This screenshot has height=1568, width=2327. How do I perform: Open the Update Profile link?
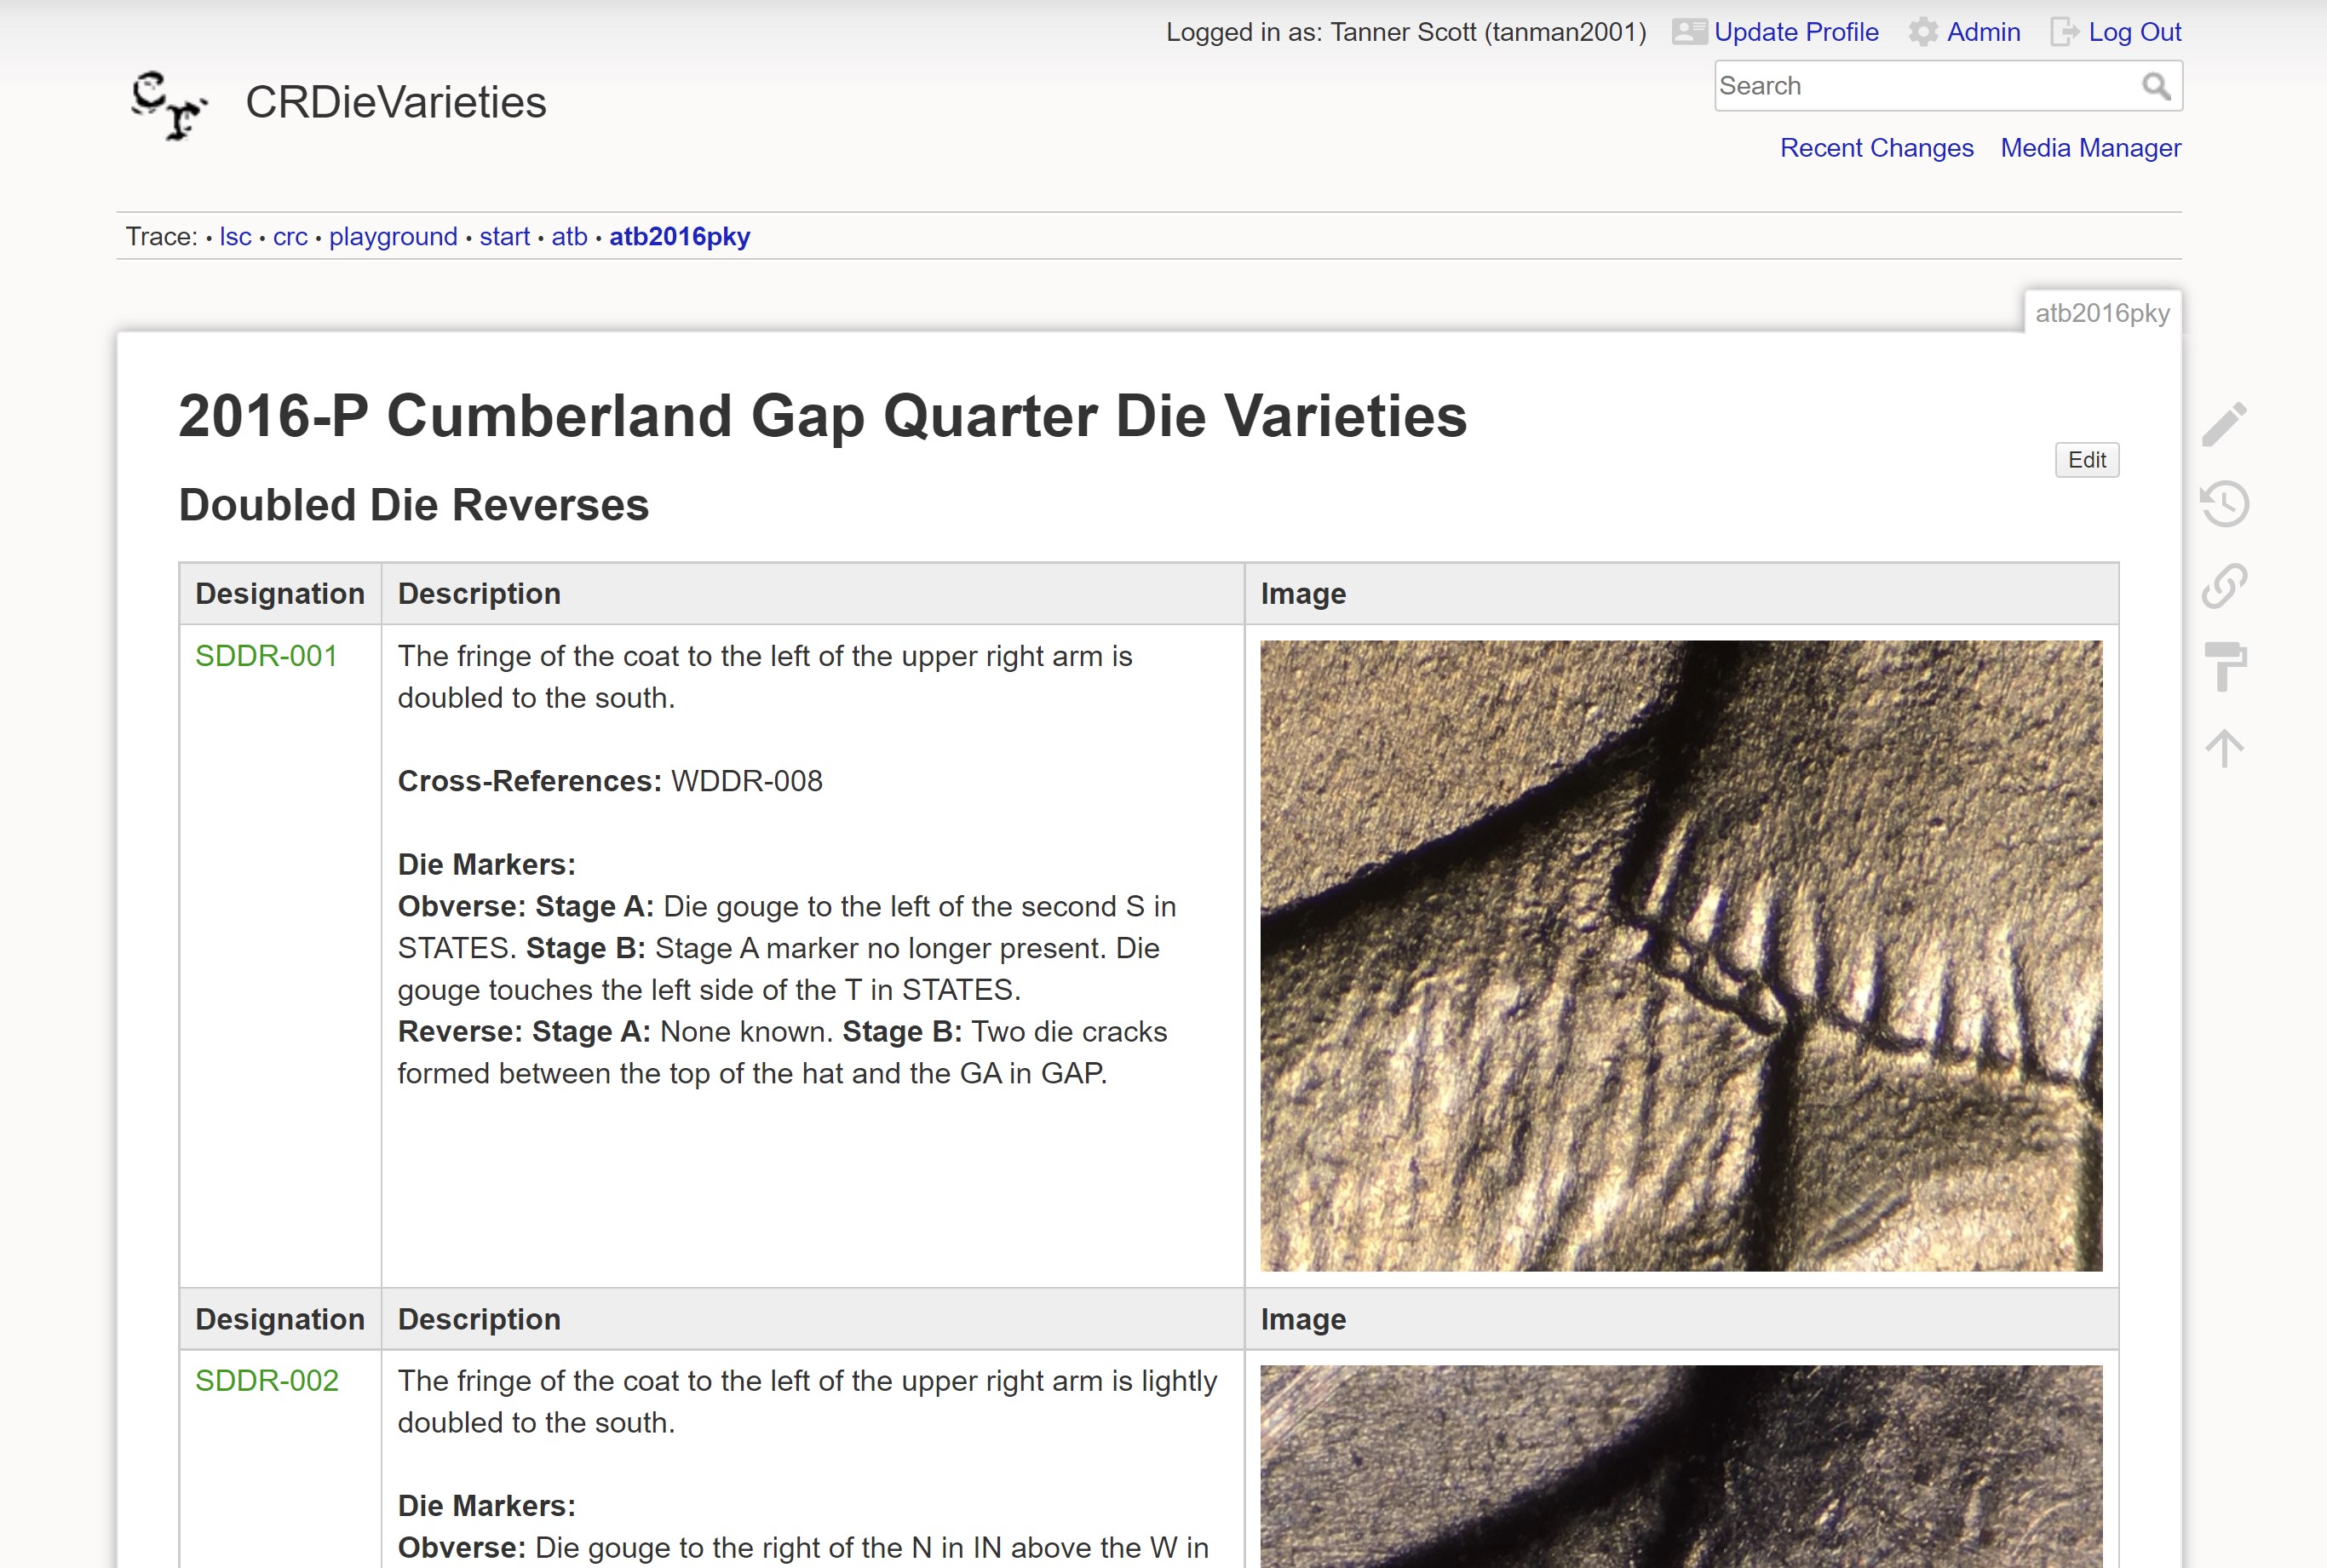(x=1795, y=32)
